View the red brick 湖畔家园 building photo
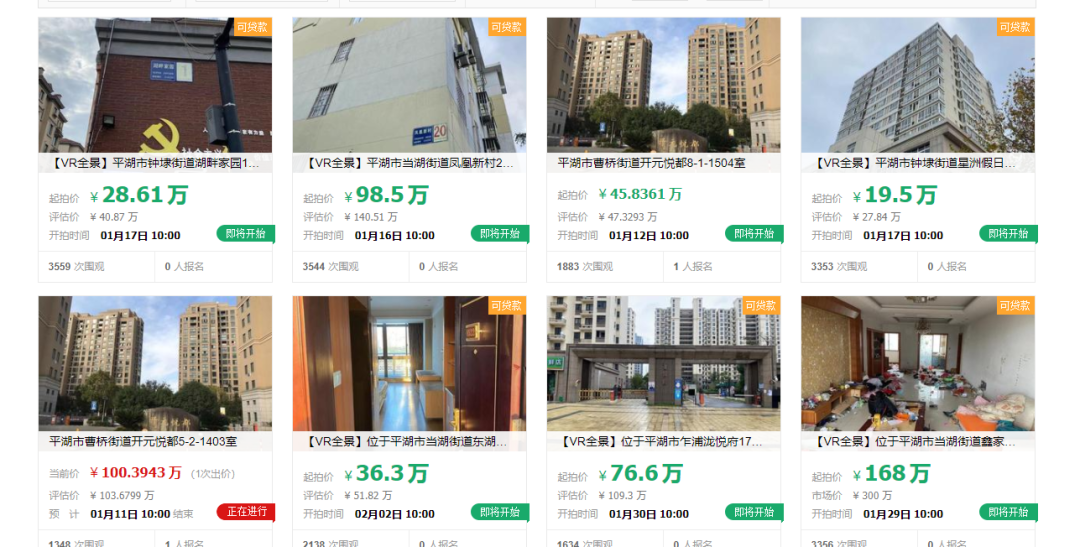The height and width of the screenshot is (547, 1080). [155, 85]
